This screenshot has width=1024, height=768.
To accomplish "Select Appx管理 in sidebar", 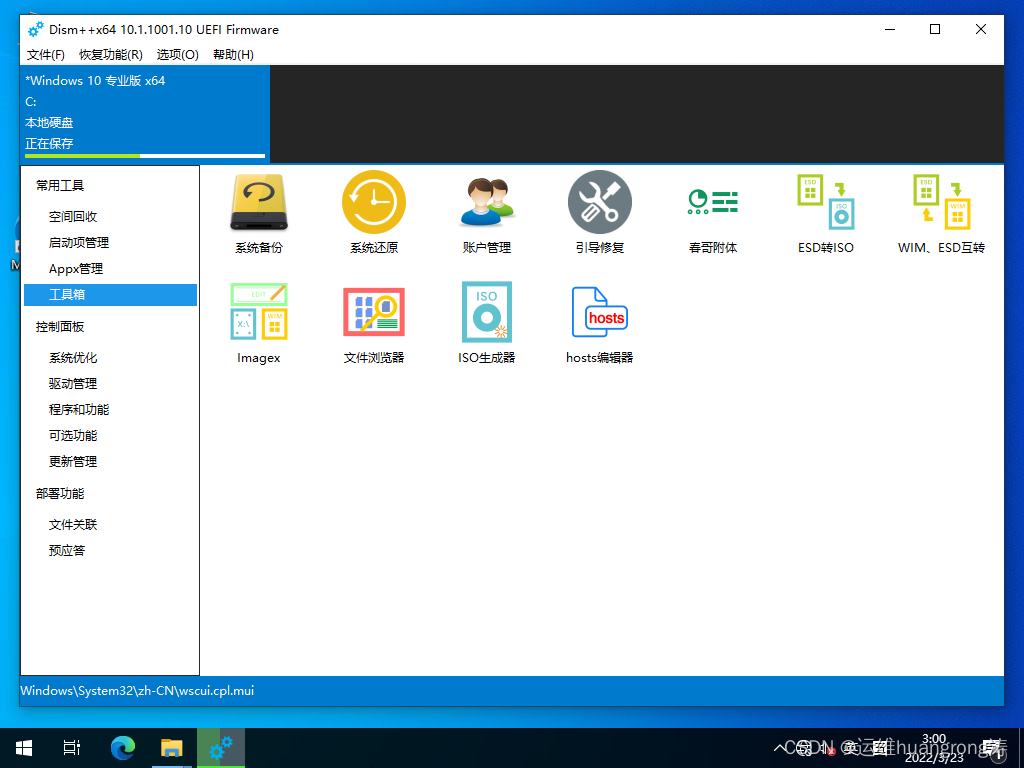I will click(76, 268).
